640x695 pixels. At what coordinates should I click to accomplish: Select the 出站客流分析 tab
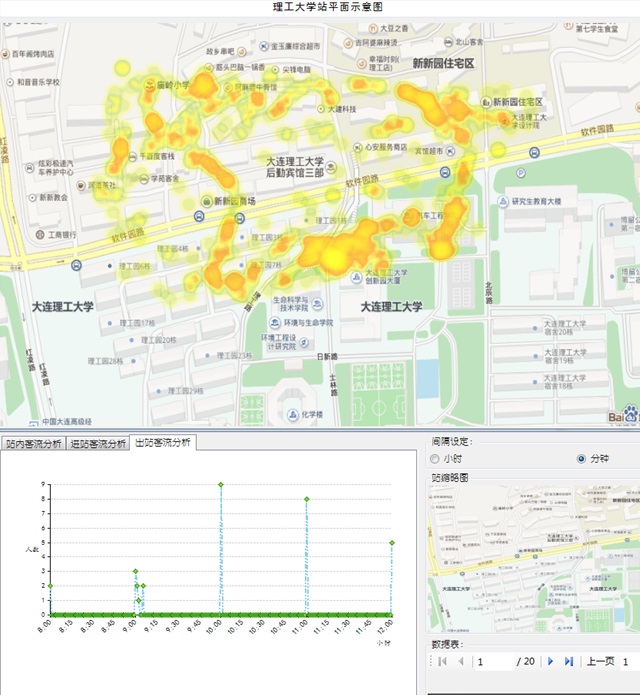coord(162,442)
